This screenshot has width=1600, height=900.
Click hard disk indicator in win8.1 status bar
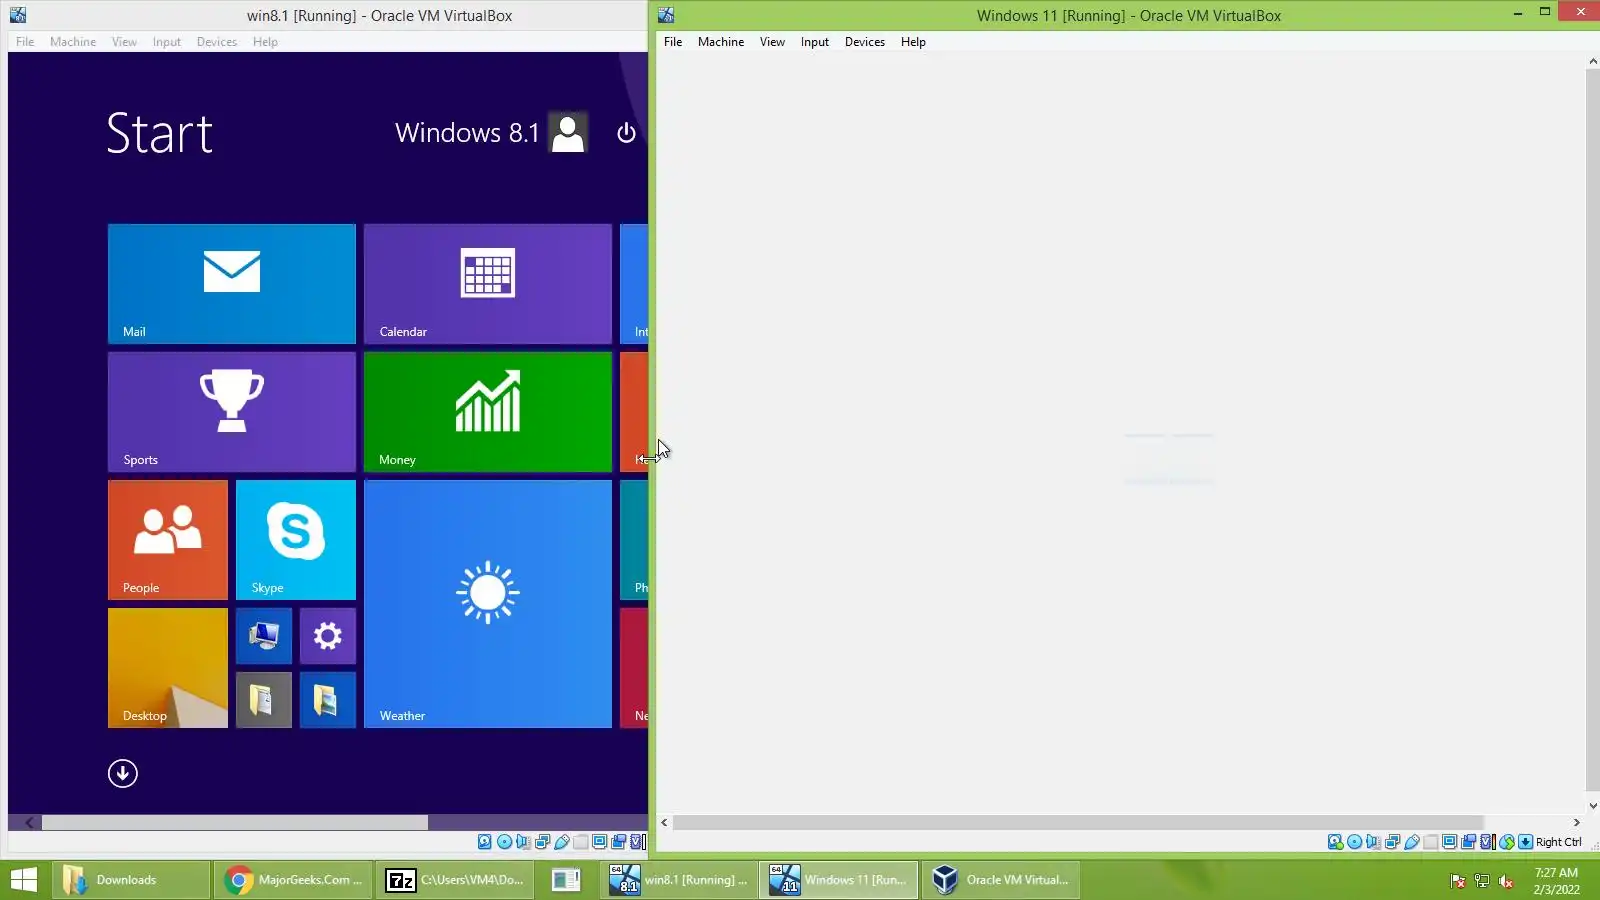click(x=485, y=842)
